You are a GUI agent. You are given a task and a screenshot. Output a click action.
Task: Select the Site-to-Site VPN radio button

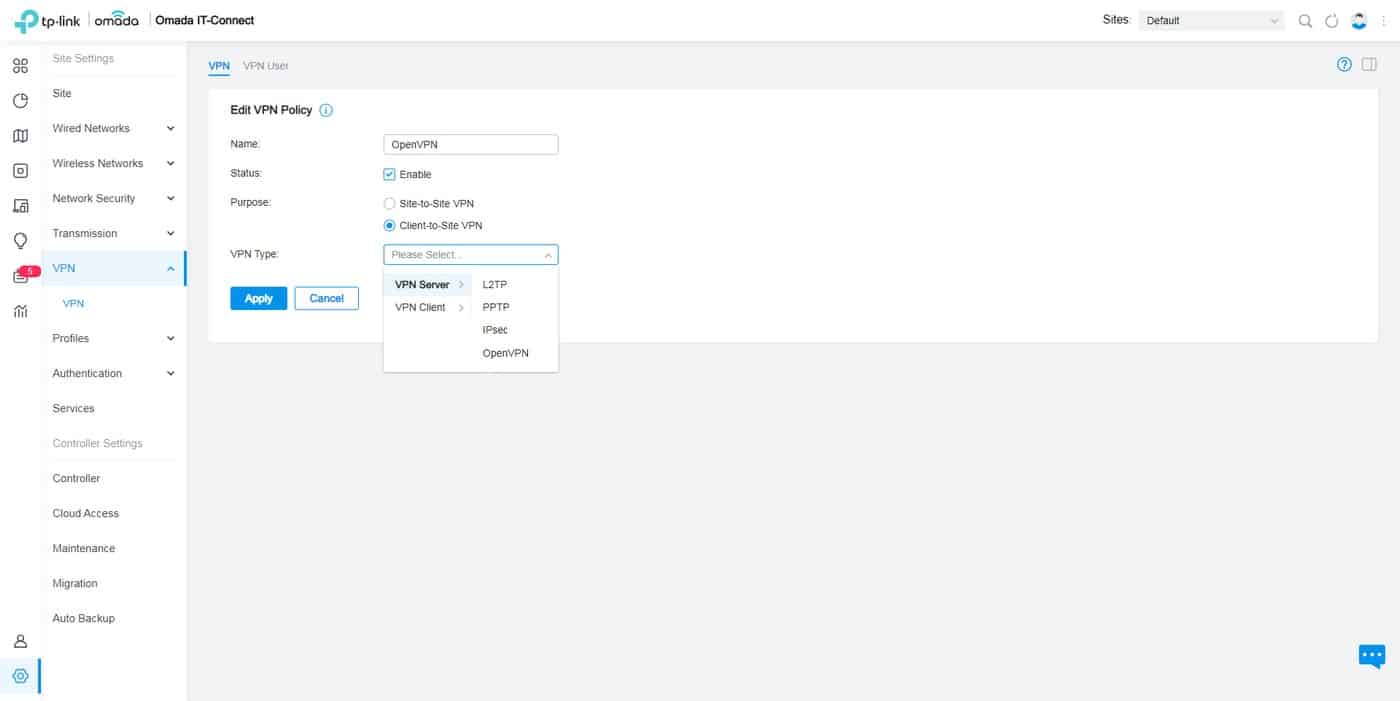click(x=390, y=203)
